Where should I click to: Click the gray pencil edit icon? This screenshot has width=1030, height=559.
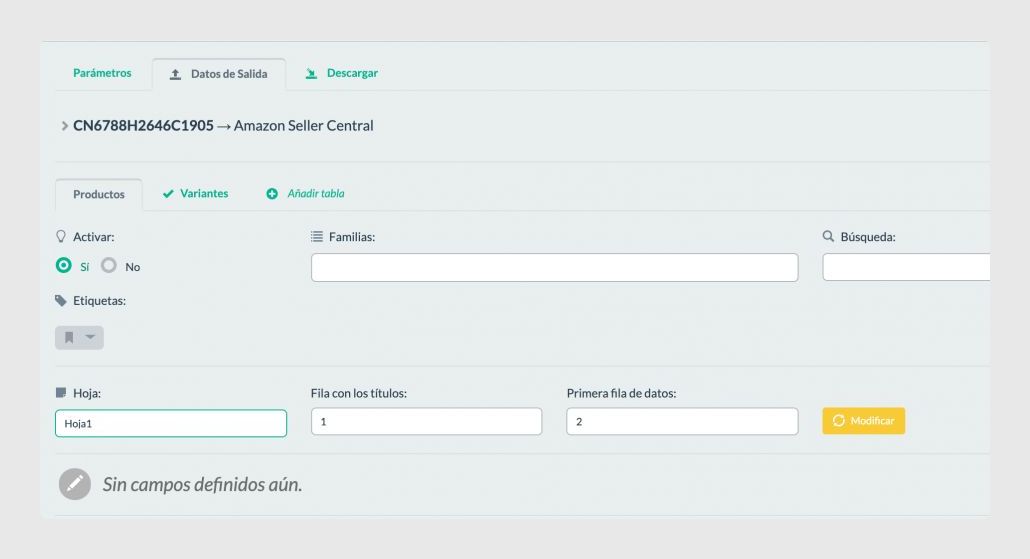click(x=75, y=484)
